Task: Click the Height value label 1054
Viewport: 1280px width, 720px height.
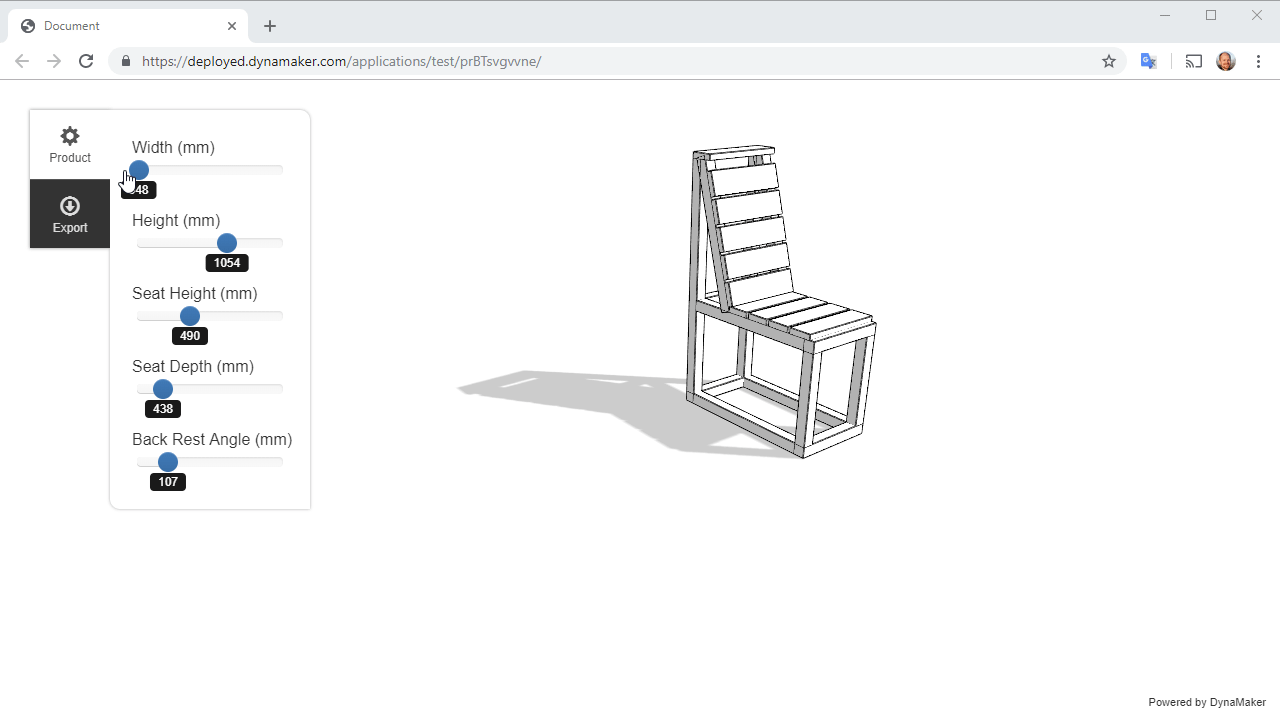Action: 227,263
